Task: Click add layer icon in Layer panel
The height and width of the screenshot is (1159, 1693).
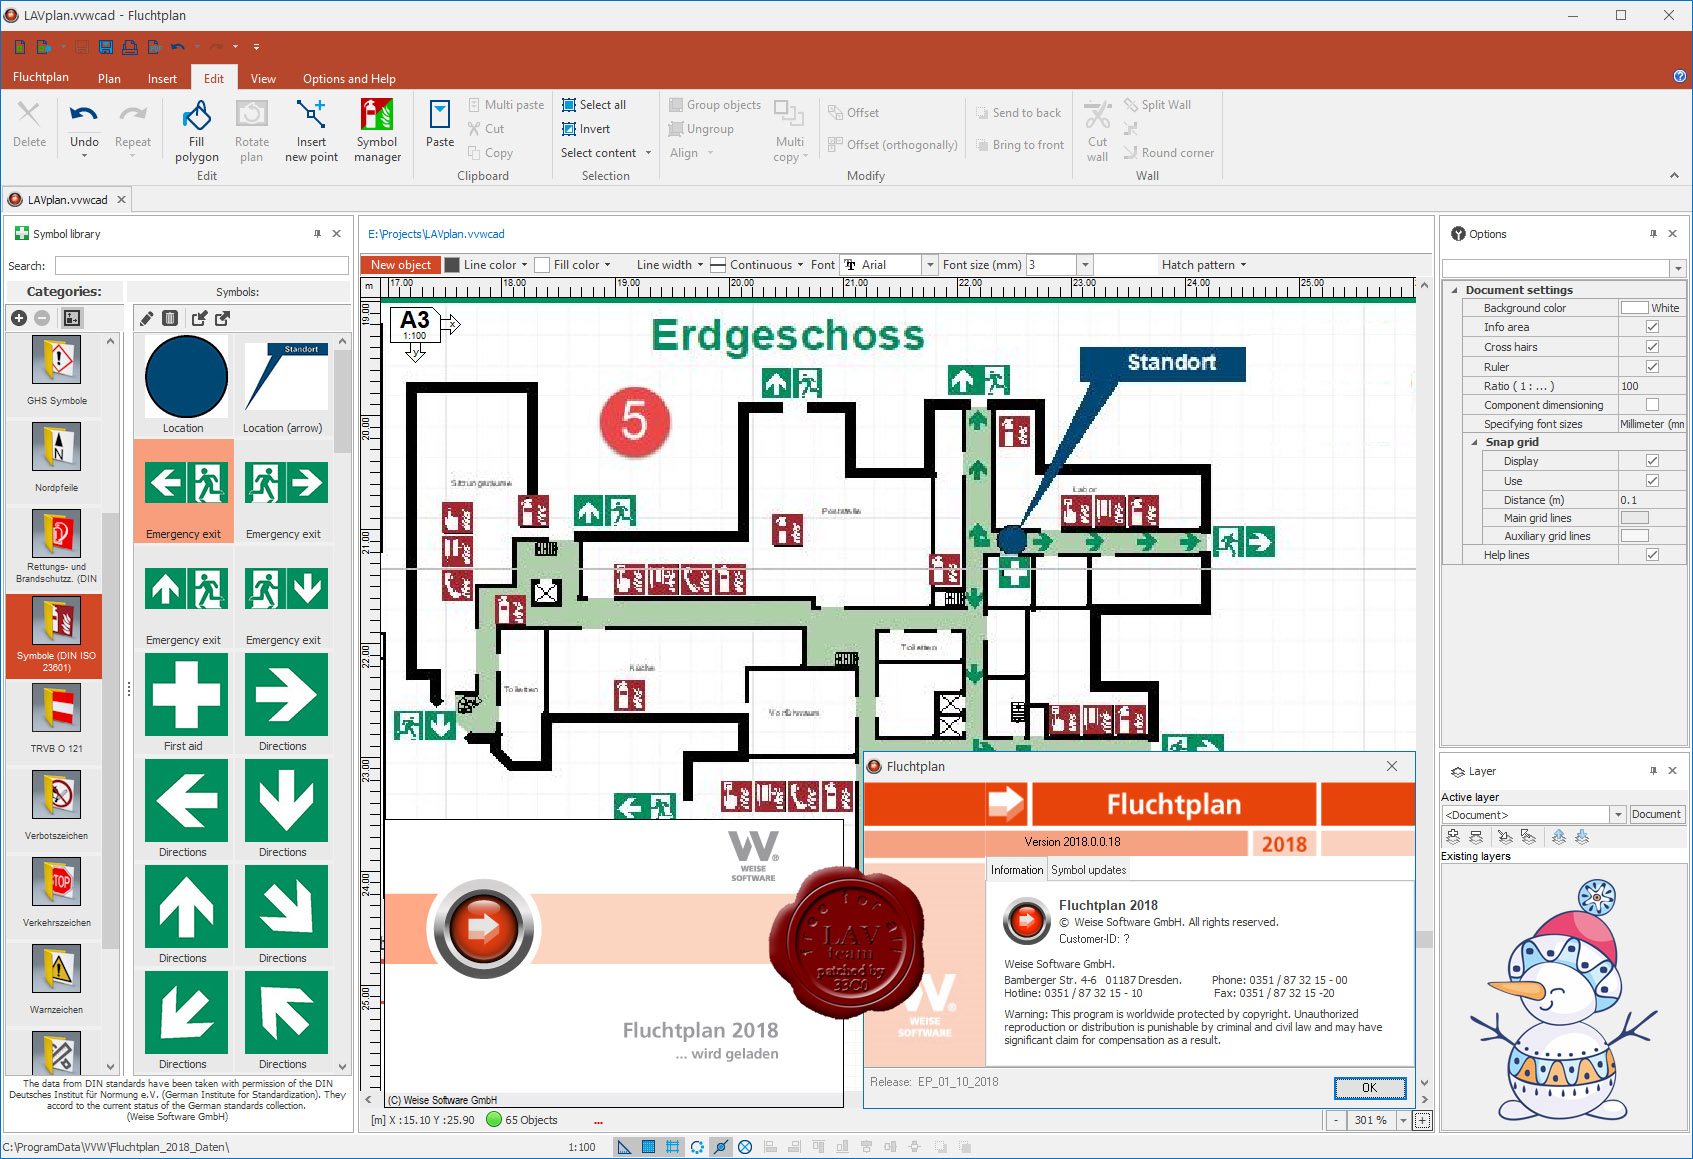Action: click(x=1453, y=837)
